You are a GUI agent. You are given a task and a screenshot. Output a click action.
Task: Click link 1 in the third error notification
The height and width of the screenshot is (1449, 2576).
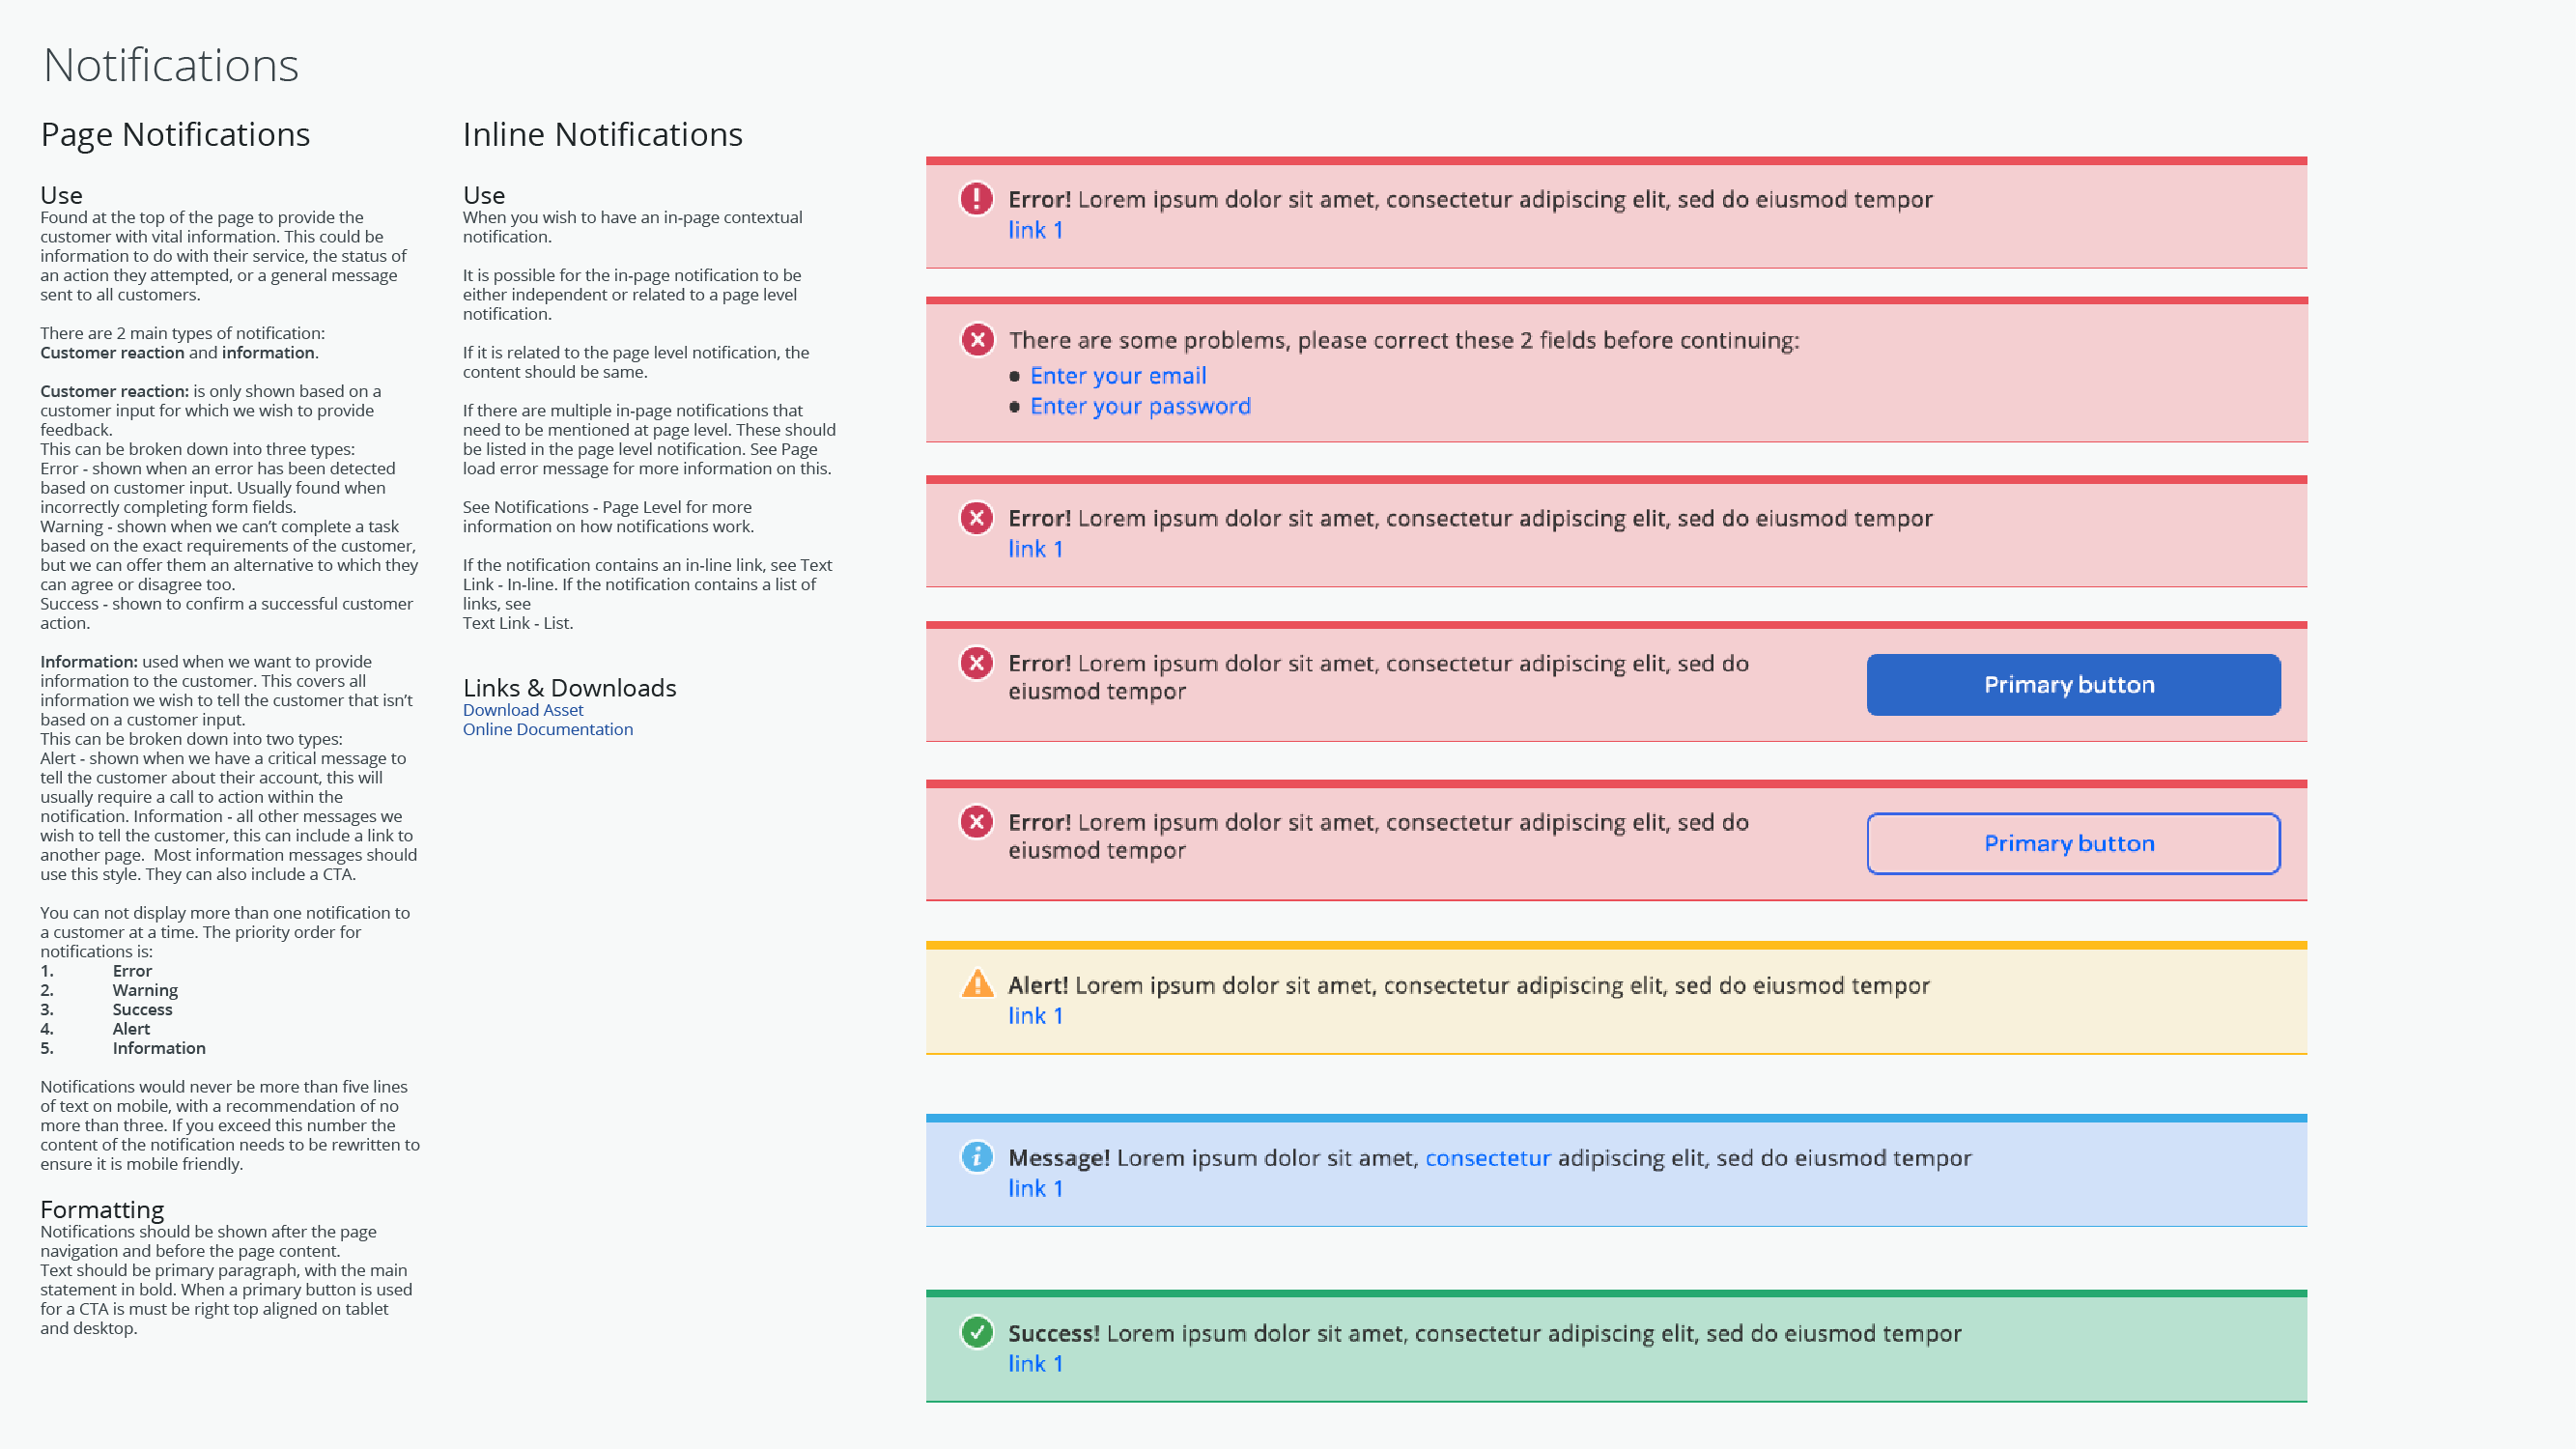(x=1035, y=549)
